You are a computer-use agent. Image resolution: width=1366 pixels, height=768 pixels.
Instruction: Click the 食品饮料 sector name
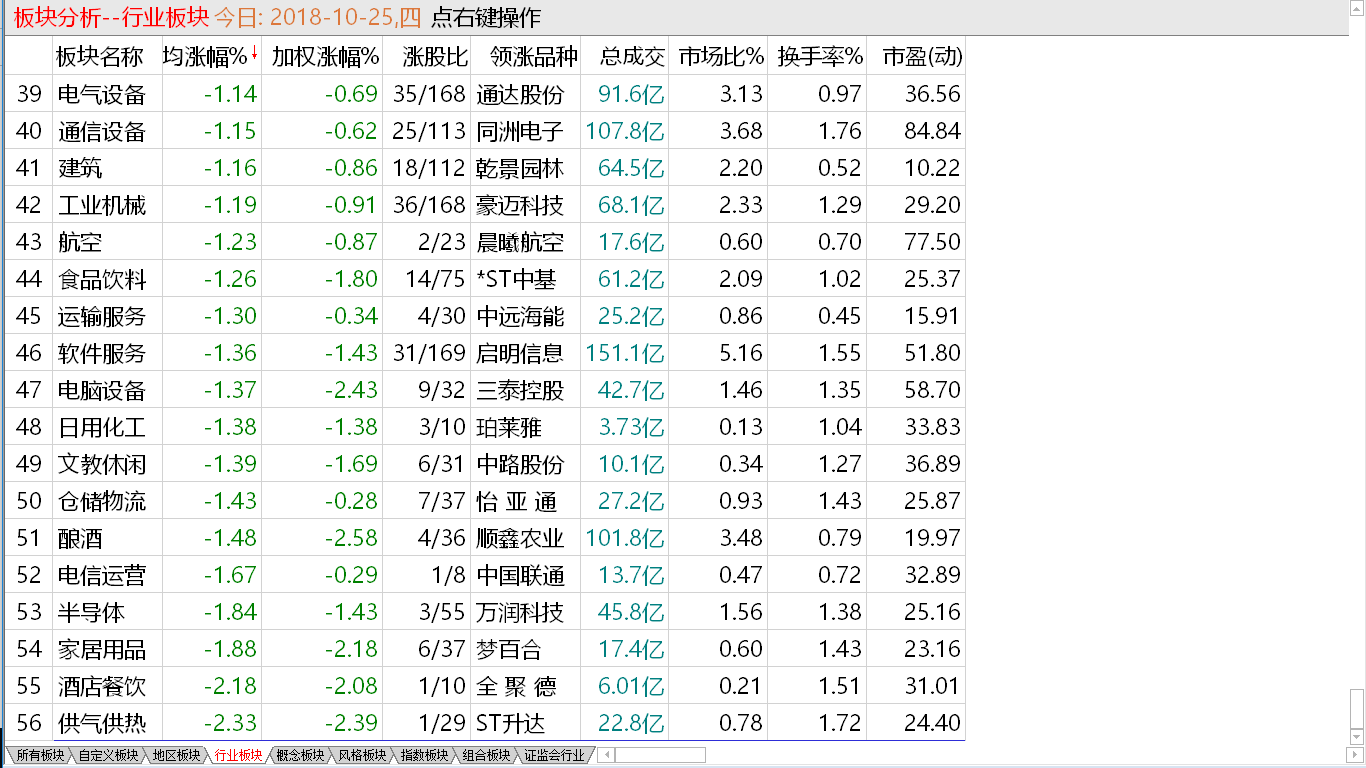[102, 279]
